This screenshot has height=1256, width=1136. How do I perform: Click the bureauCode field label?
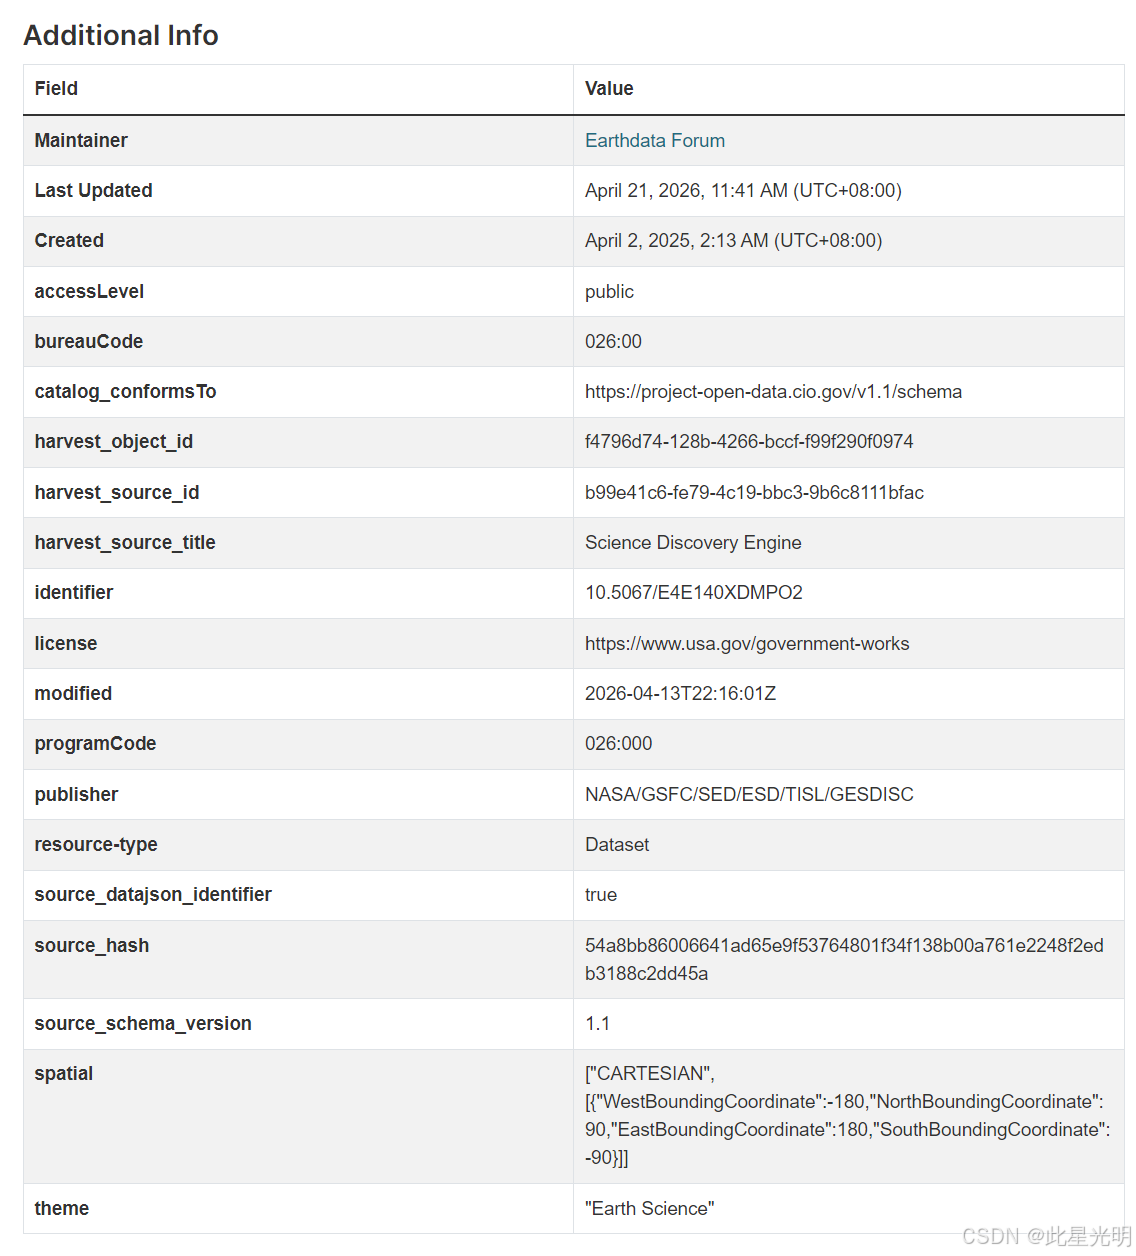coord(89,342)
